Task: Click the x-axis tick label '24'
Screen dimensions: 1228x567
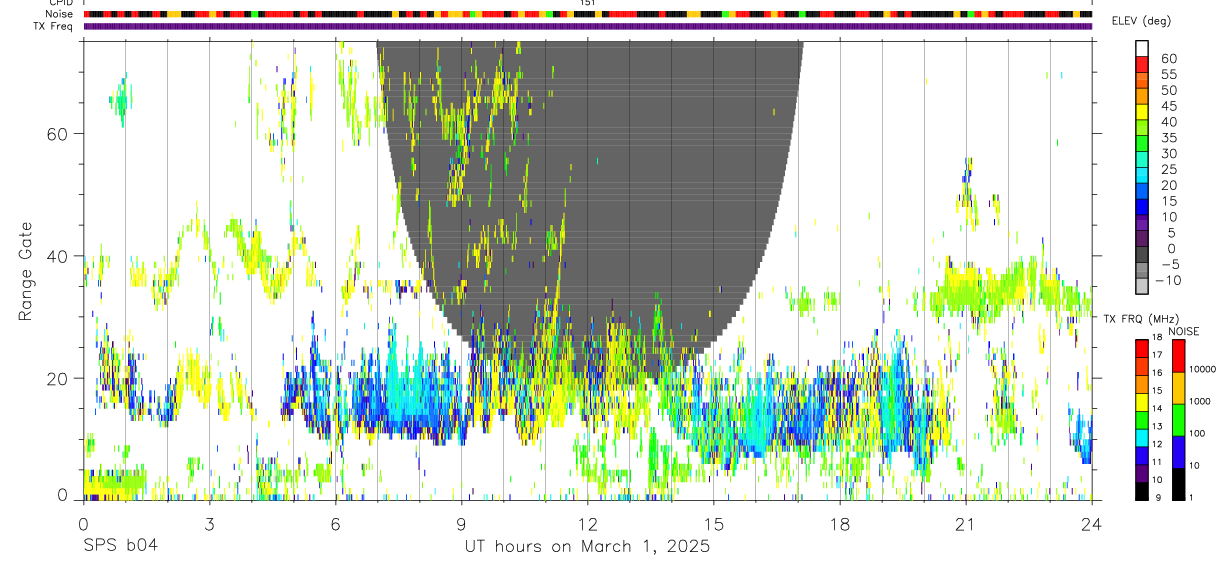Action: [1091, 523]
